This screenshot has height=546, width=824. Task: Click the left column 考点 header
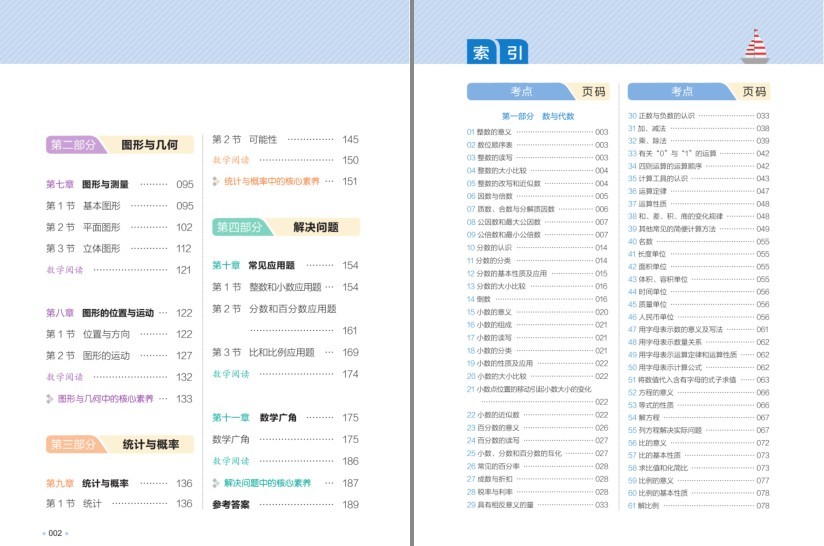point(521,91)
